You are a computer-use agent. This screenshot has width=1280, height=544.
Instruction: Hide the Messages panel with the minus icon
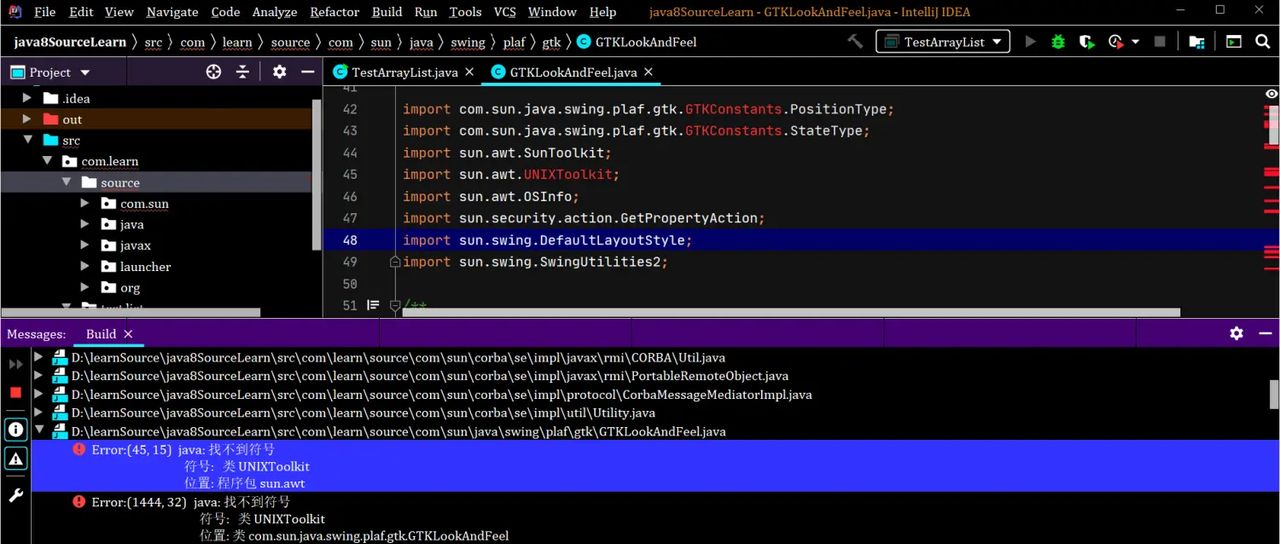coord(1266,333)
